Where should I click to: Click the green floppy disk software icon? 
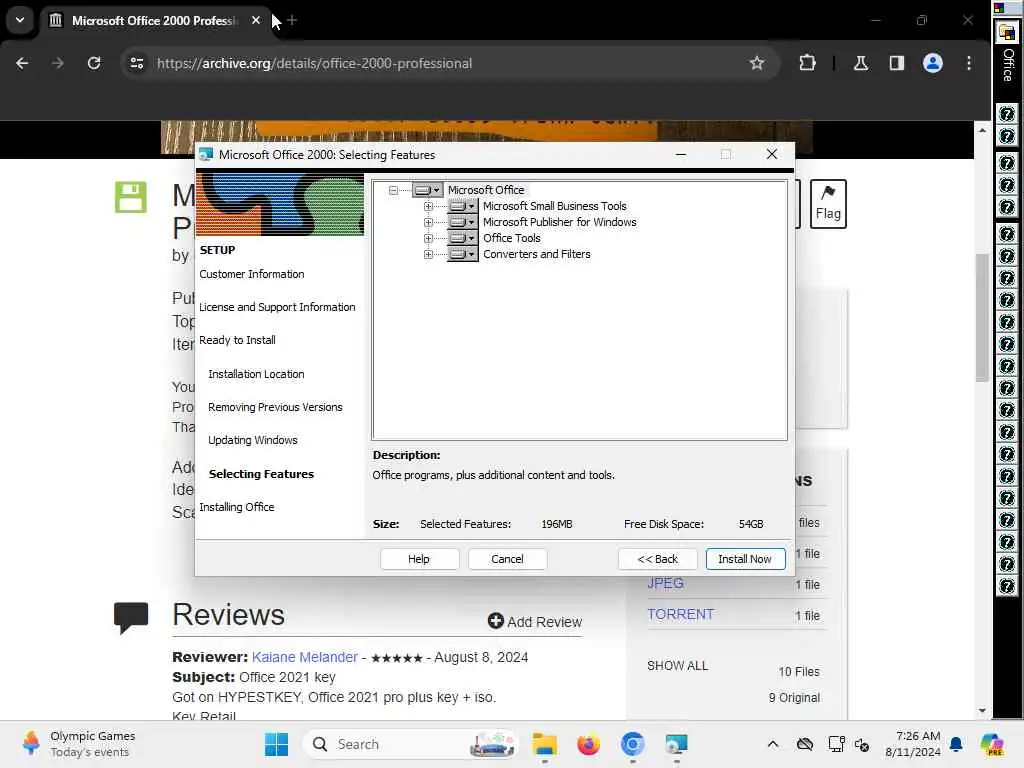click(131, 197)
